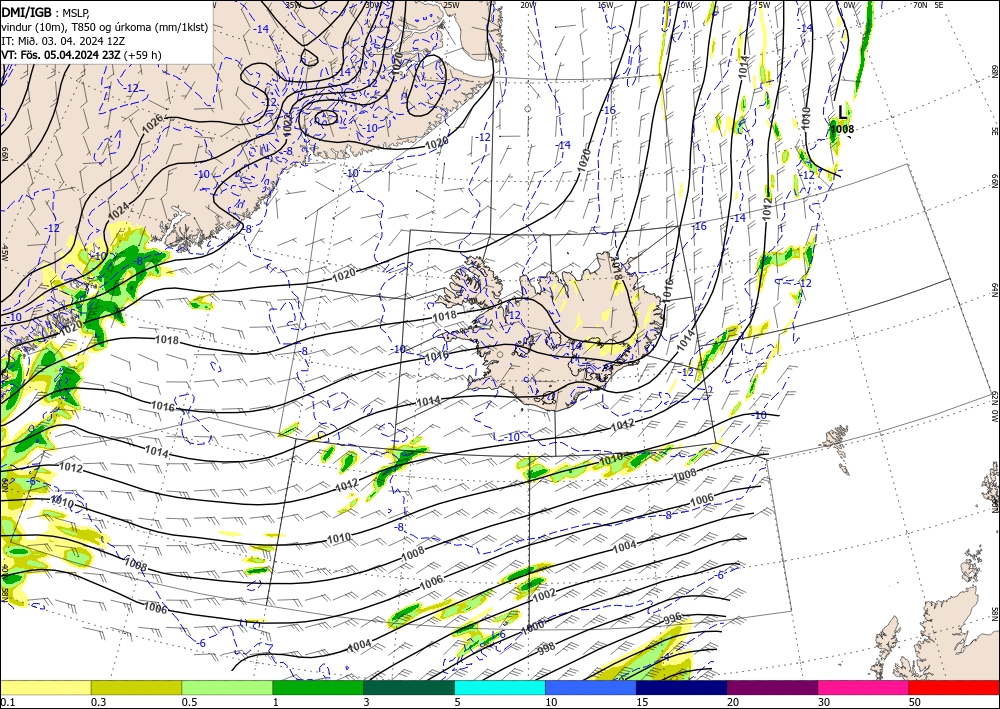Click the '1026' isobar label over Greenland
The height and width of the screenshot is (709, 1000).
click(153, 123)
